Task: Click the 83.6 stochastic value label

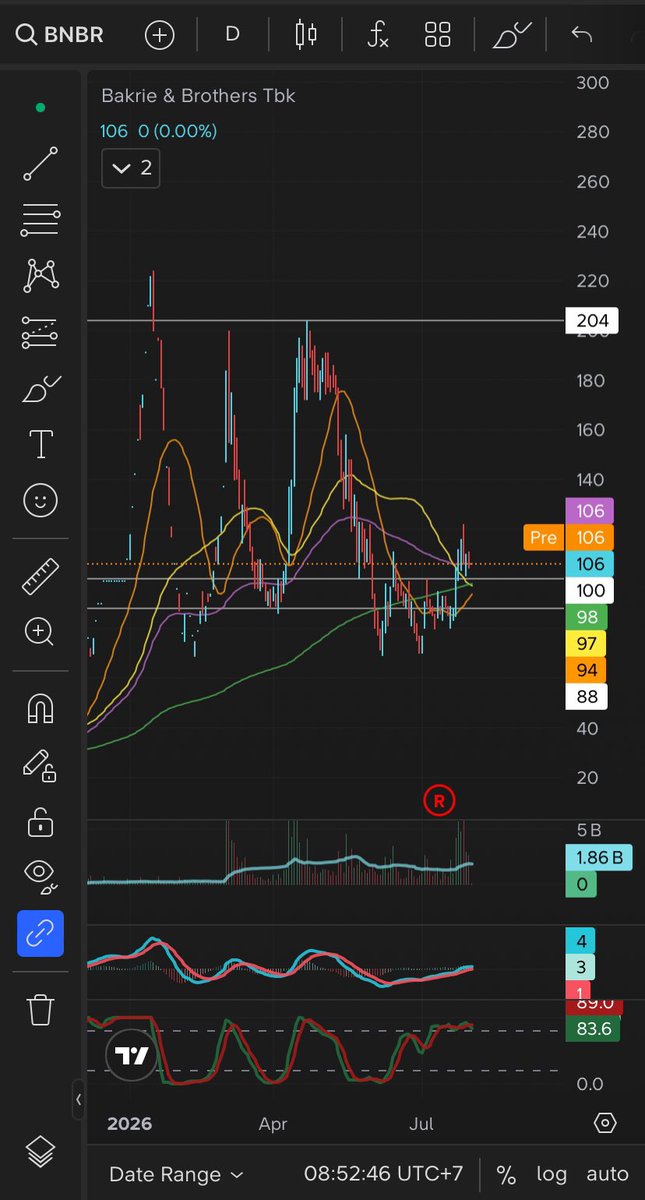Action: point(593,1028)
